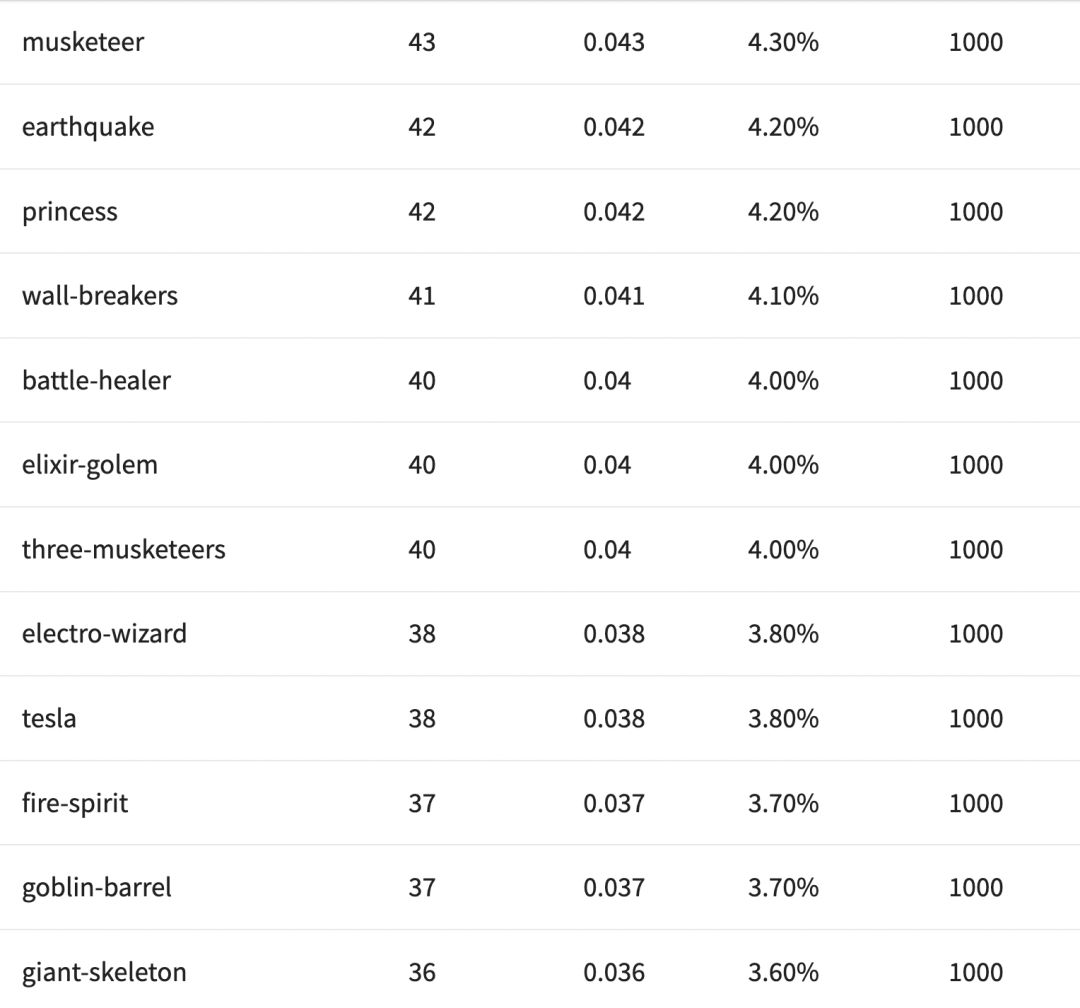Select the 0.036 value for giant-skeleton
Image resolution: width=1080 pixels, height=1008 pixels.
[614, 972]
